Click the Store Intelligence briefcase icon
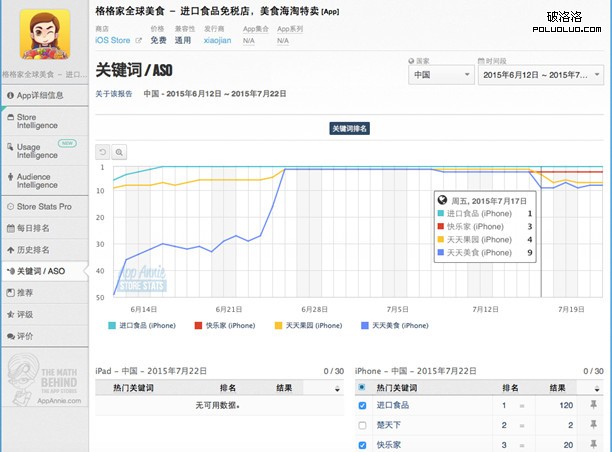612x452 pixels. coord(11,117)
